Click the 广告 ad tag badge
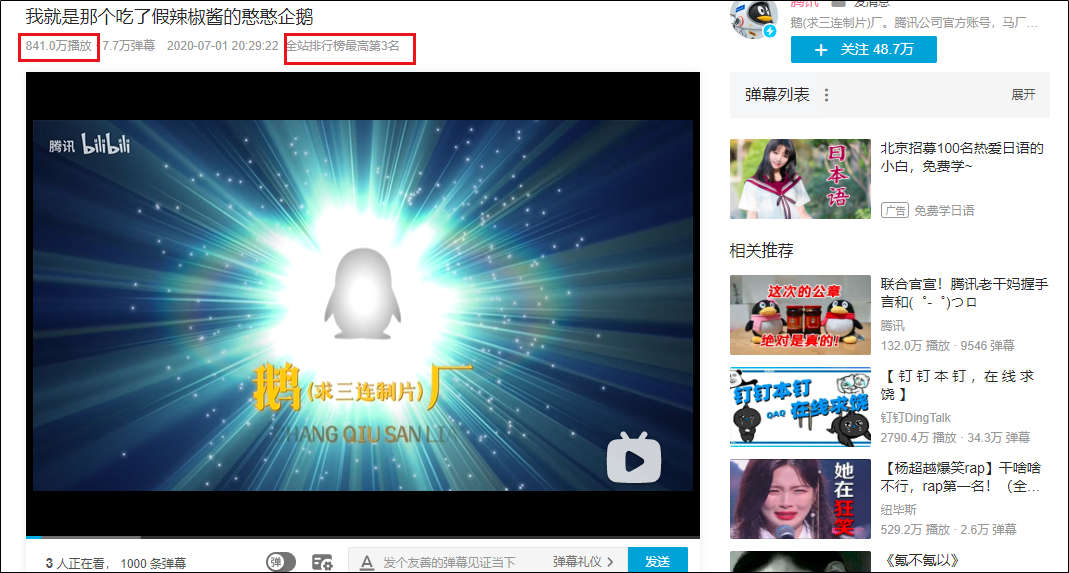This screenshot has width=1069, height=573. click(x=894, y=210)
